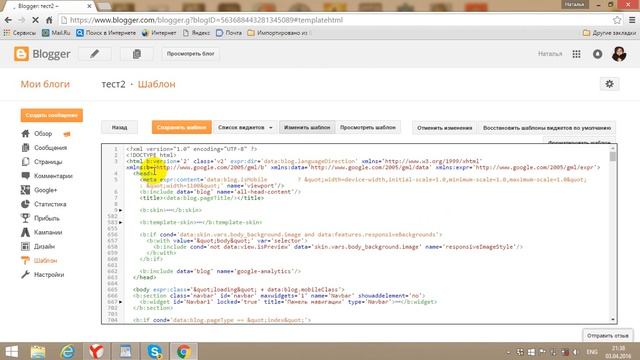Click restore widget templates default button
Image resolution: width=640 pixels, height=360 pixels.
tap(547, 128)
